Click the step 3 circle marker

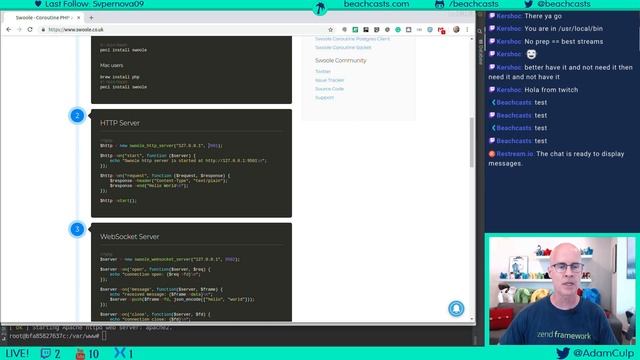pos(77,229)
